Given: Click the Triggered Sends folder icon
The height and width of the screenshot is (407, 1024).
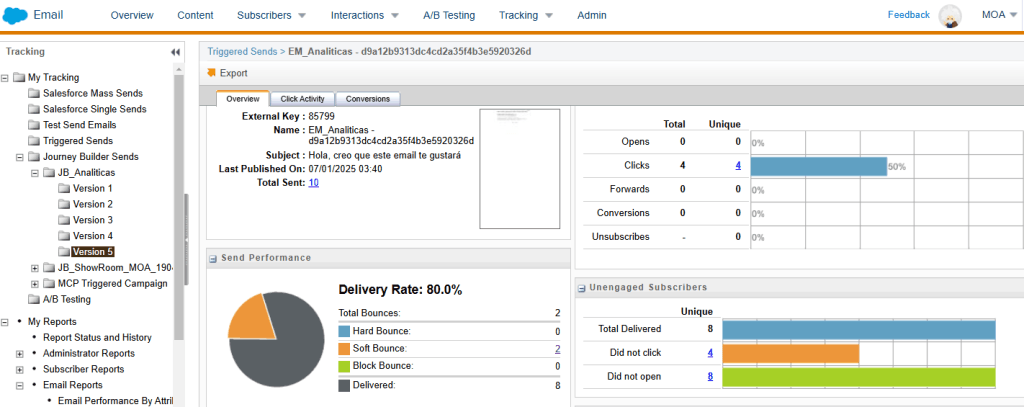Looking at the screenshot, I should click(34, 141).
